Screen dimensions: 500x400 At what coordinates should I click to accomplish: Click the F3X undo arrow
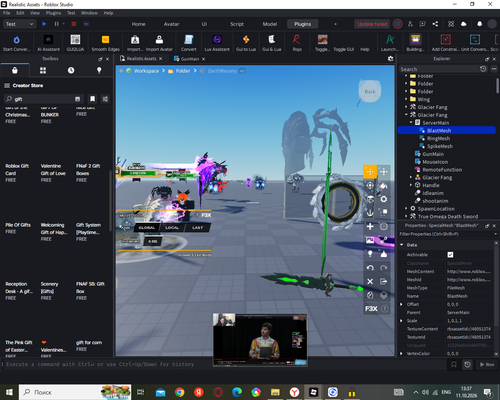coord(370,268)
